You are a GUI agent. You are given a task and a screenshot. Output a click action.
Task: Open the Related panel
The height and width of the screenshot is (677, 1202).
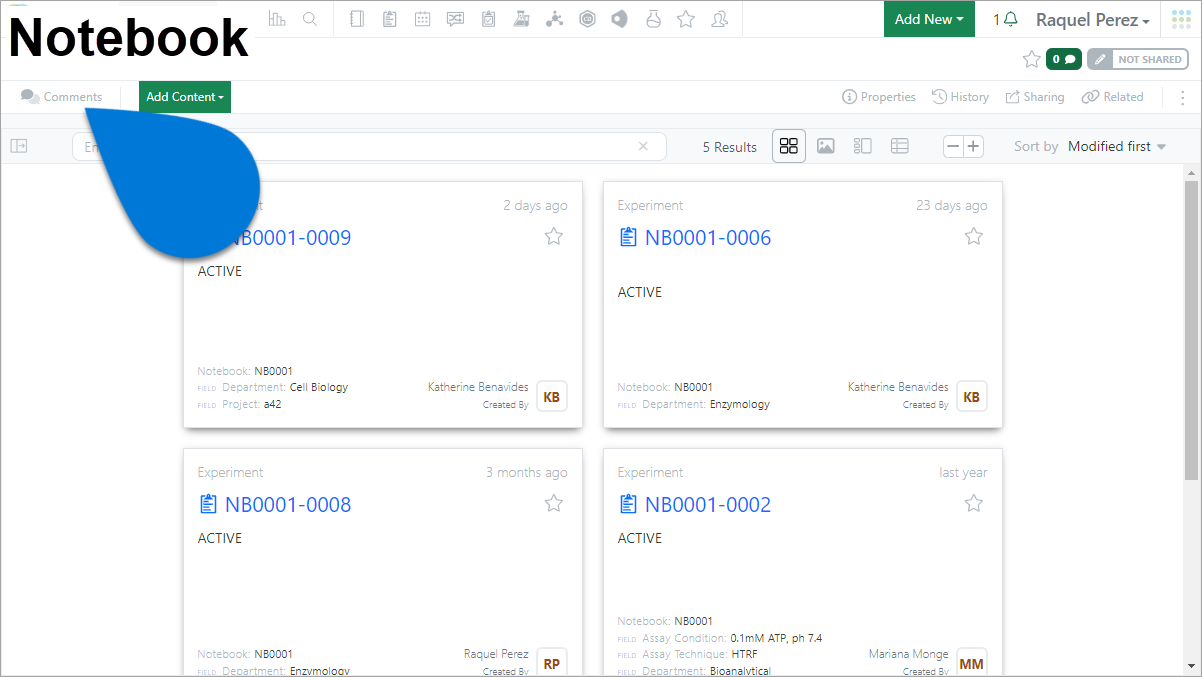click(x=1112, y=97)
